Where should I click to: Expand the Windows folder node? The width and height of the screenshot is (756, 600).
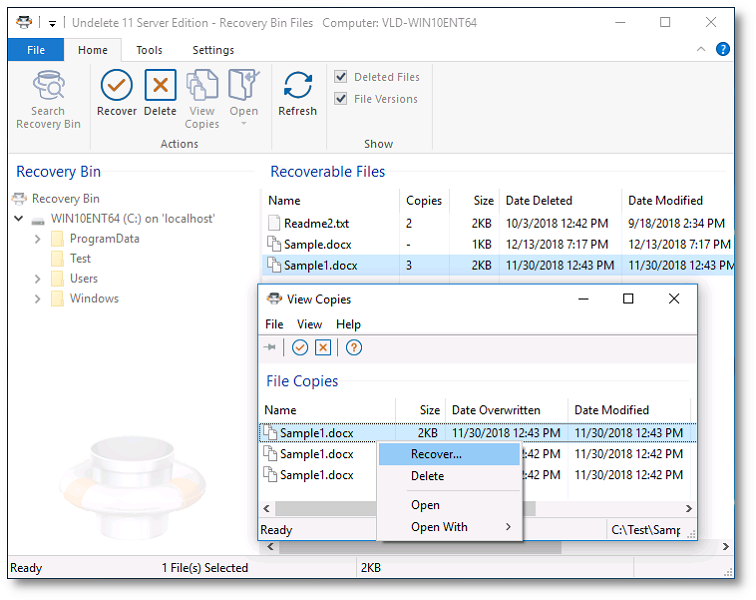pos(38,299)
